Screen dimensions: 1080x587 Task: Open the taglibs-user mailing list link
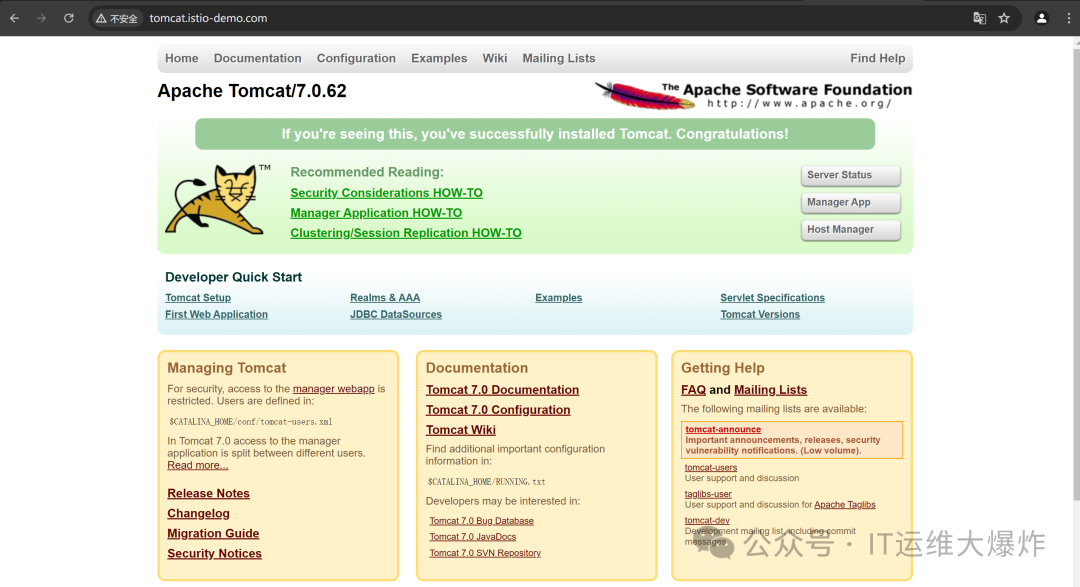click(x=708, y=494)
